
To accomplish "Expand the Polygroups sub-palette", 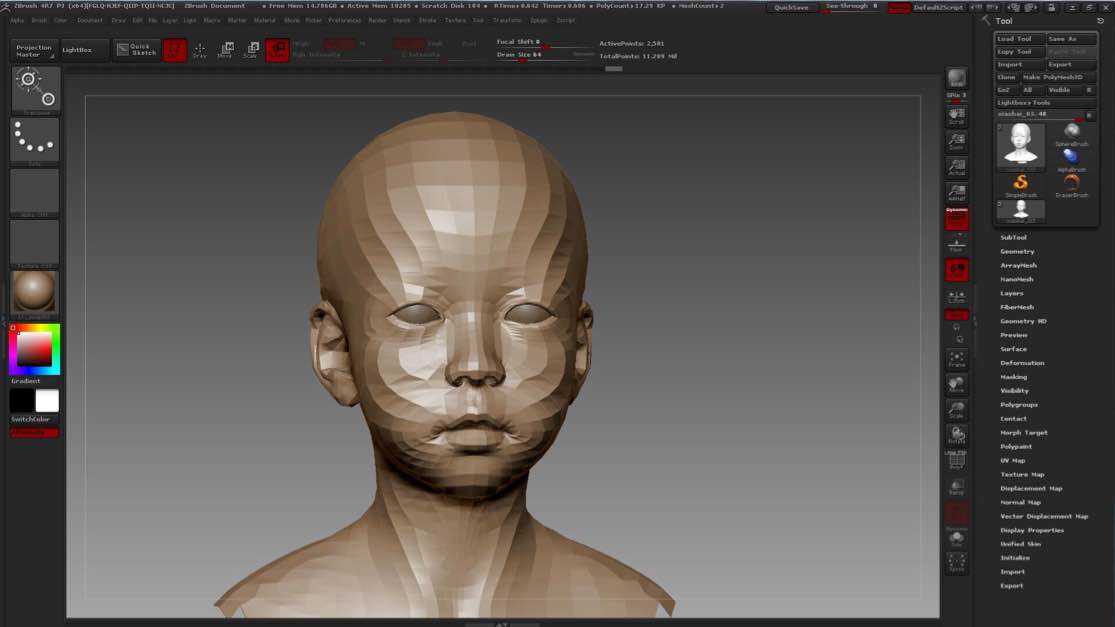I will [1019, 404].
